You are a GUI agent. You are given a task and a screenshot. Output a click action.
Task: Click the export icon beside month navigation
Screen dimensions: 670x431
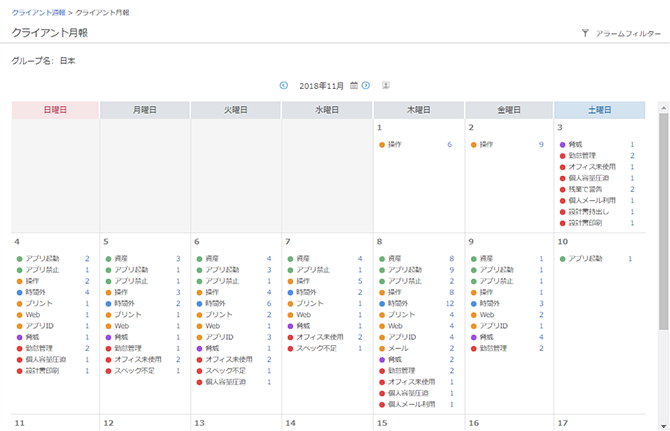(386, 86)
